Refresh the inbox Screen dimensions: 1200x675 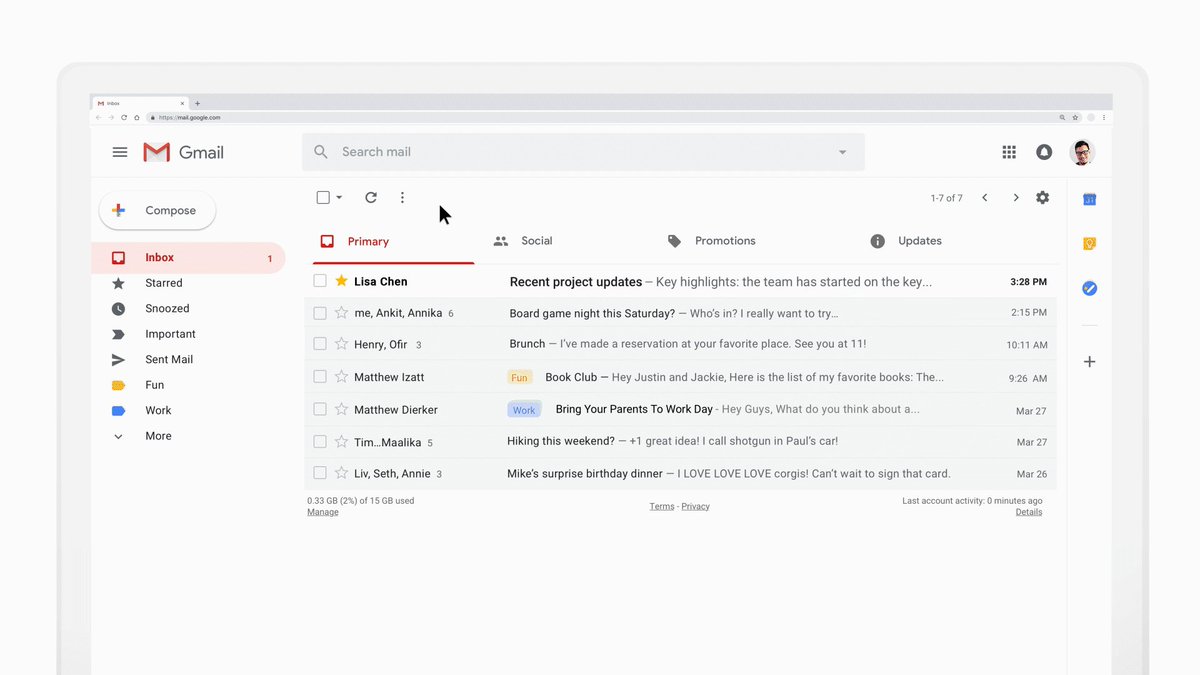click(x=371, y=197)
